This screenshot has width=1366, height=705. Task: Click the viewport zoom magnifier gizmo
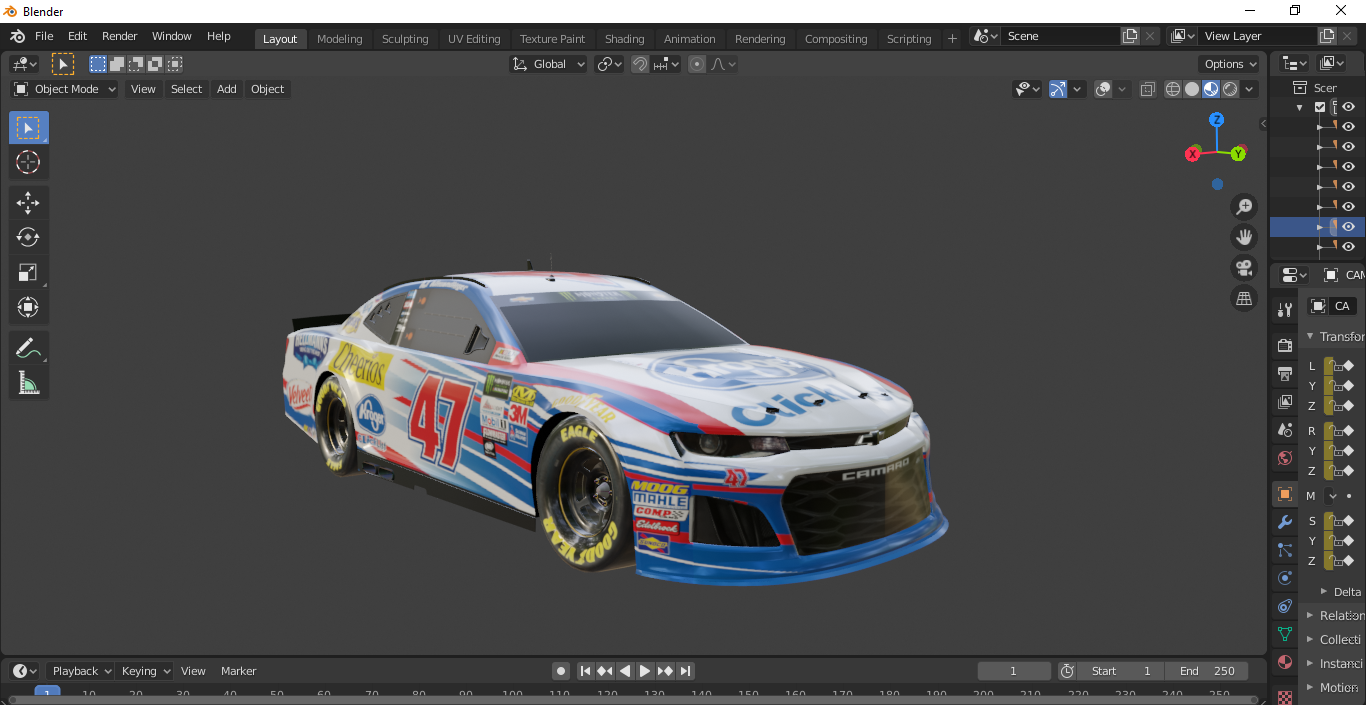1244,207
